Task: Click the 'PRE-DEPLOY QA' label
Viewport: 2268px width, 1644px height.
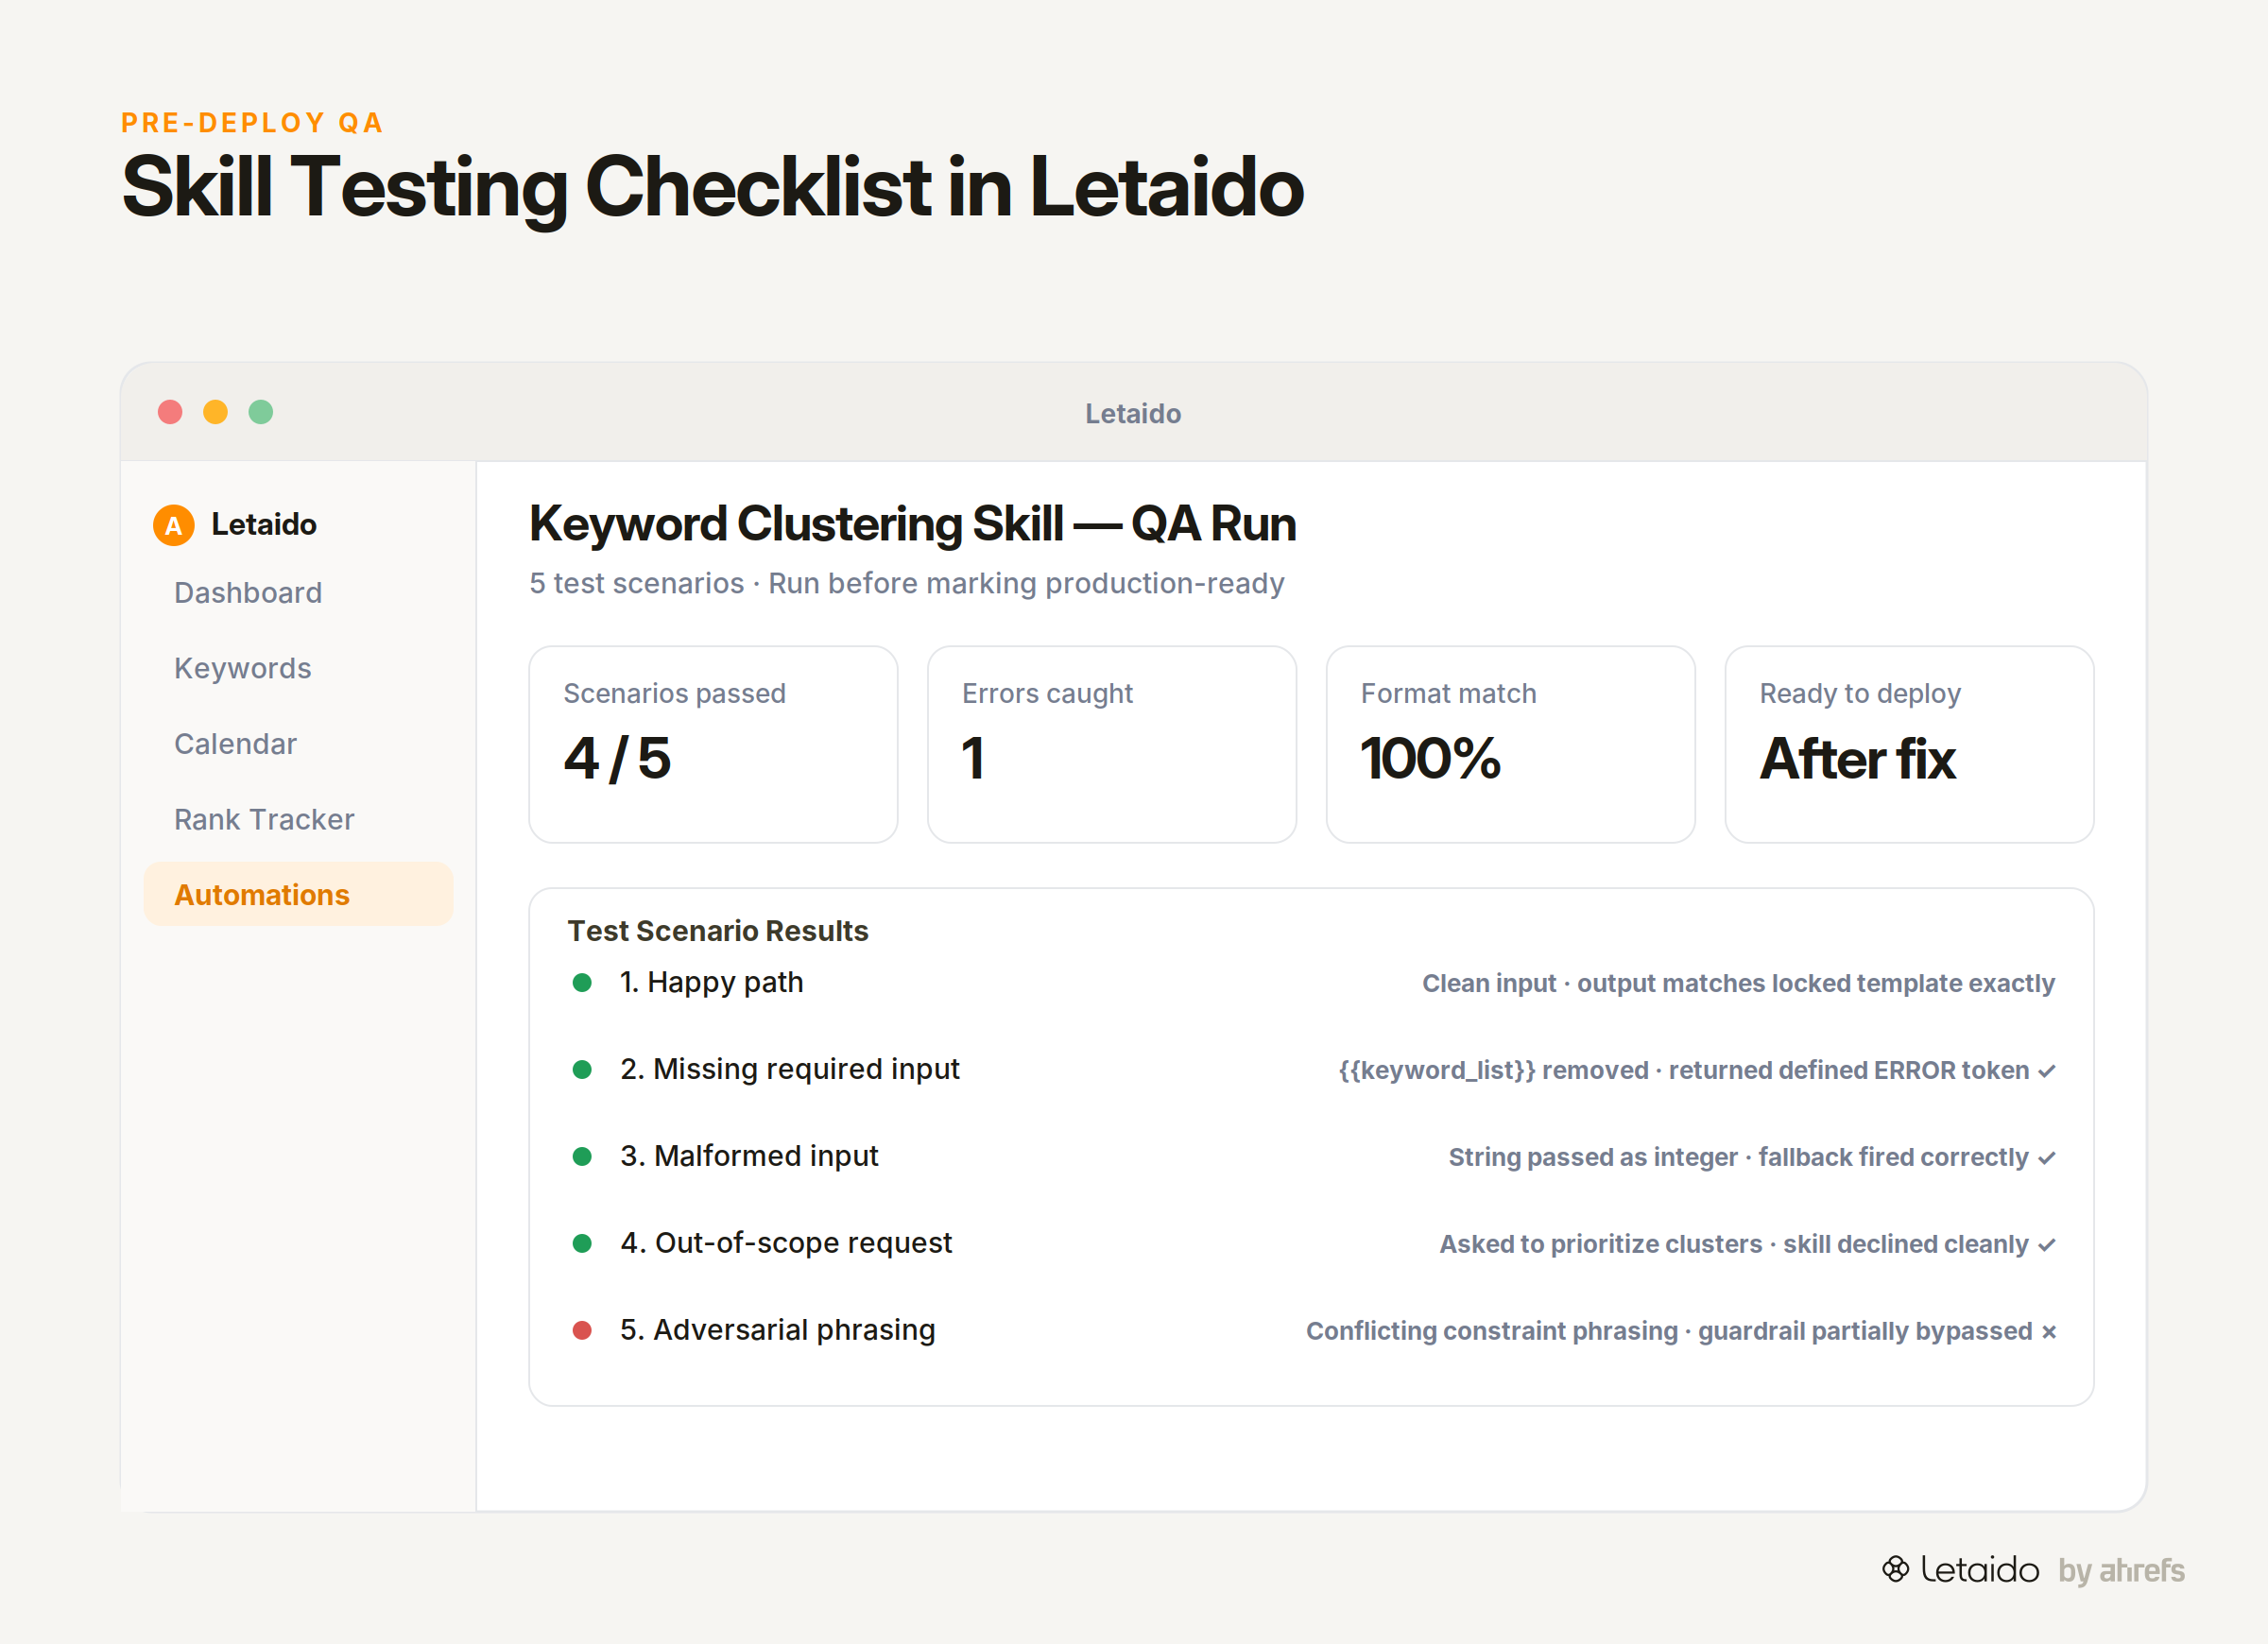Action: tap(253, 123)
